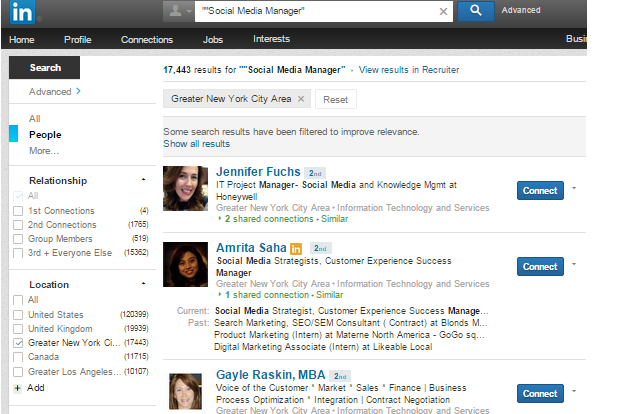Click the Advanced chevron arrow in sidebar
The image size is (626, 414).
(x=78, y=91)
